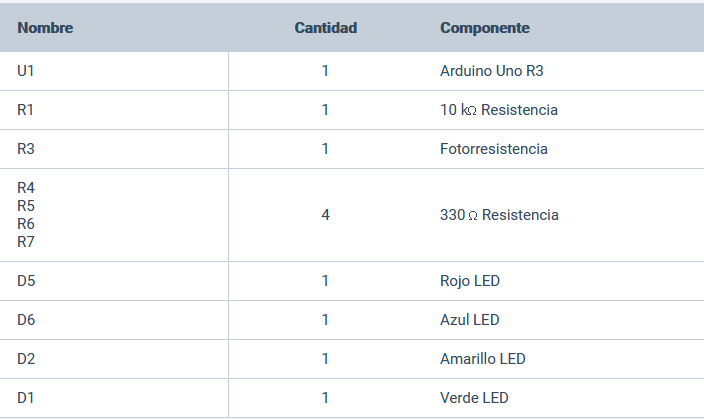Viewport: 704px width, 419px height.
Task: Select the R3 name cell
Action: point(26,149)
